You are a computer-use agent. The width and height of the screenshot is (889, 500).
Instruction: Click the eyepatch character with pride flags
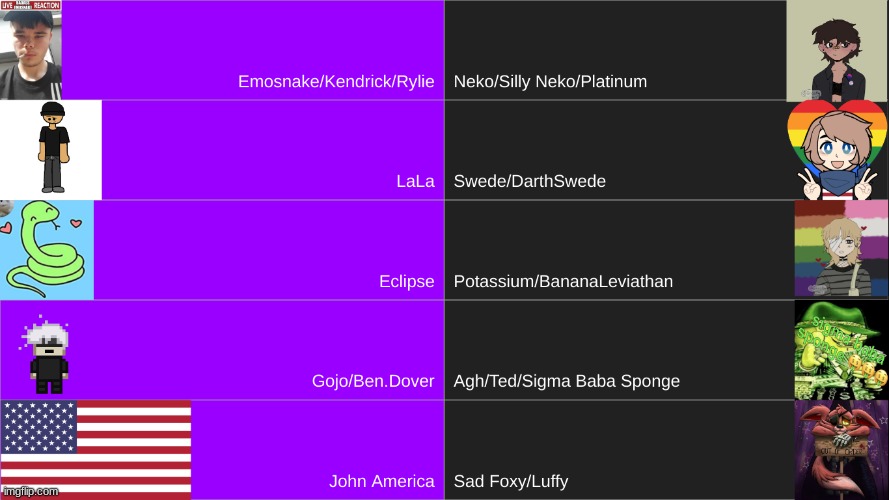point(841,249)
